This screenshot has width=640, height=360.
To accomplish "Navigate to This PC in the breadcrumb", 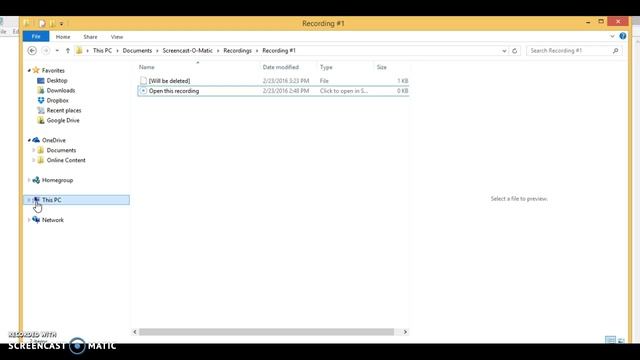I will click(x=102, y=51).
